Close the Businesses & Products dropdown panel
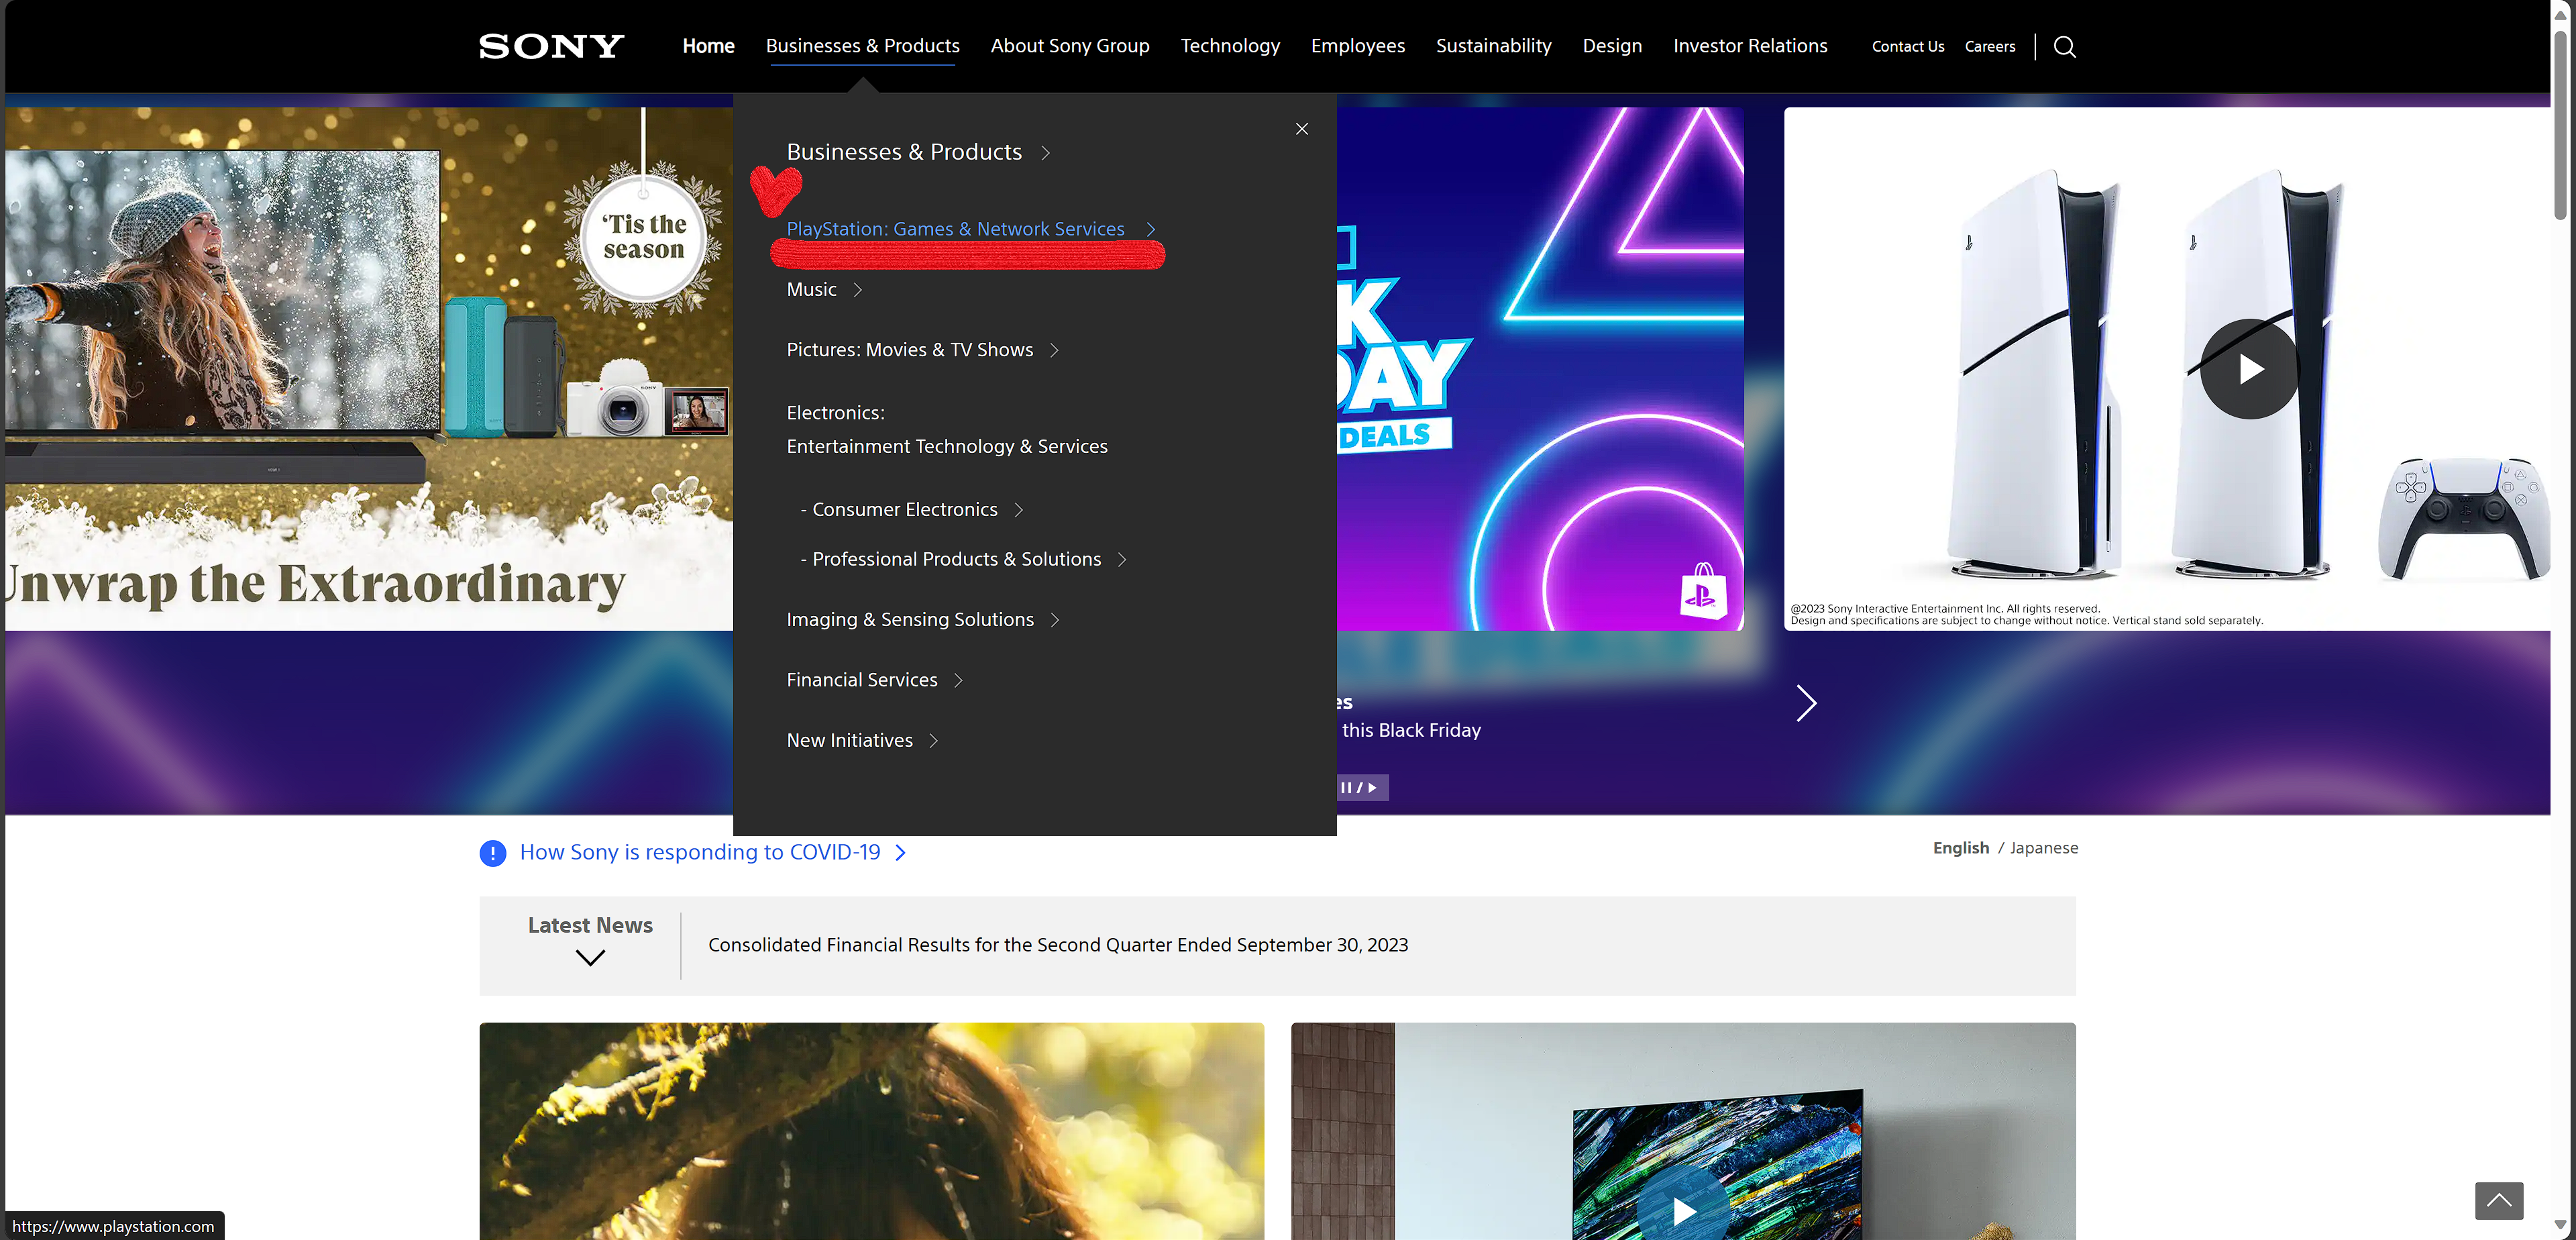Screen dimensions: 2576x1240 (1301, 129)
